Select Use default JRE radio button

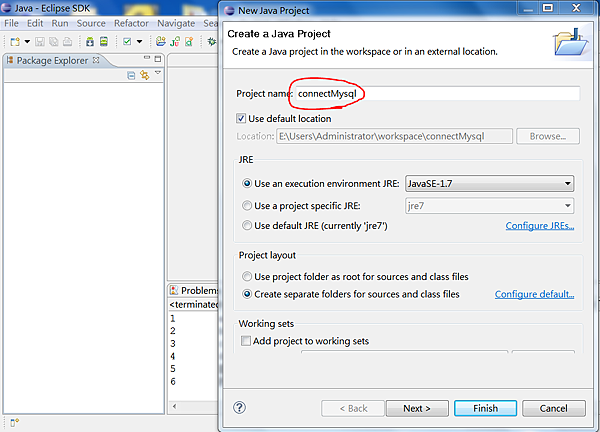pos(247,225)
